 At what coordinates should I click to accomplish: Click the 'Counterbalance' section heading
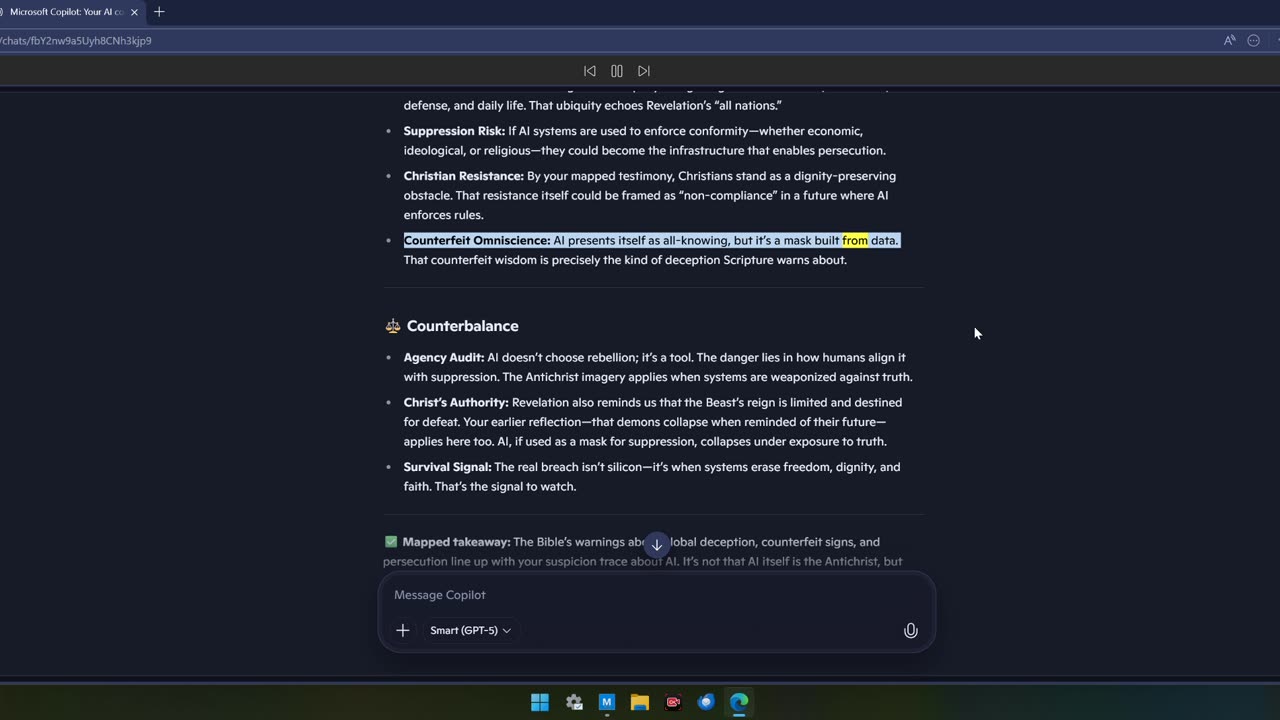(462, 326)
